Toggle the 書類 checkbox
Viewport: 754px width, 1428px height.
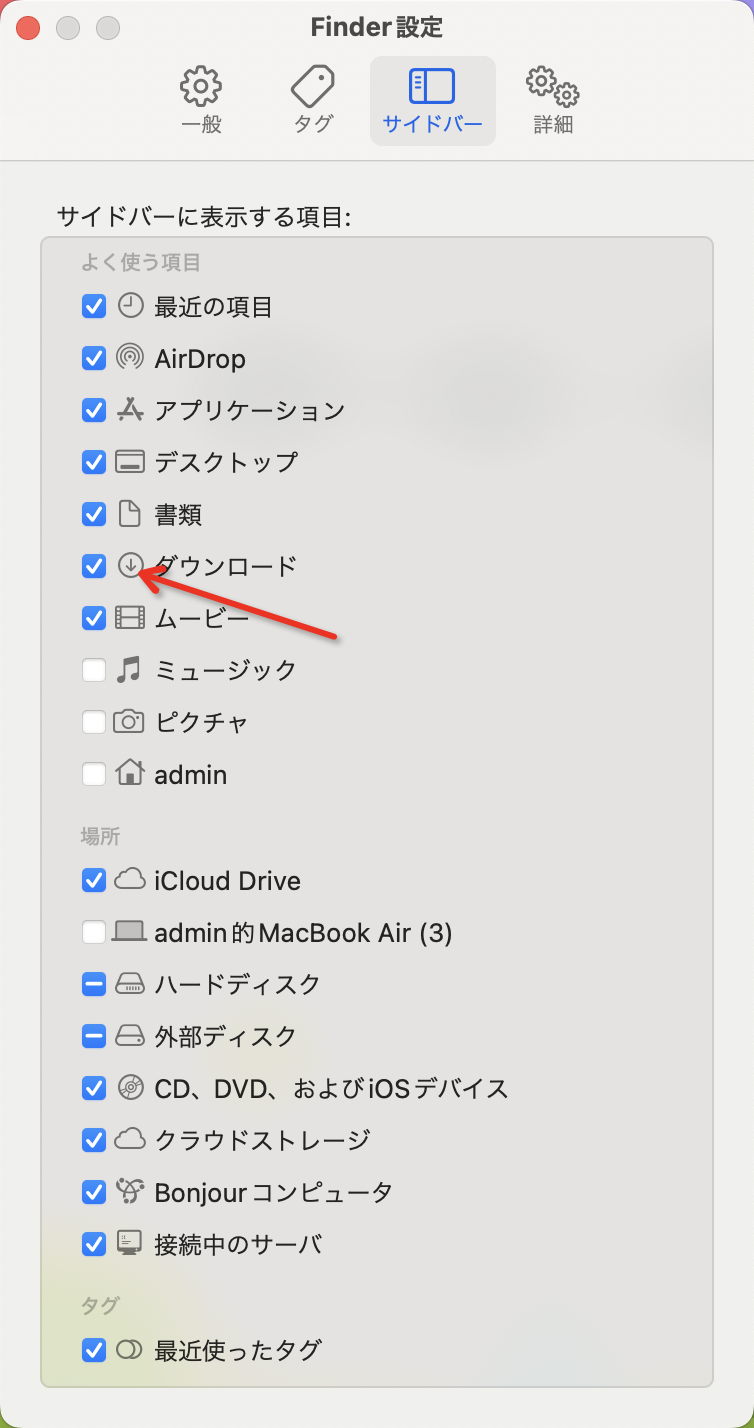coord(94,514)
